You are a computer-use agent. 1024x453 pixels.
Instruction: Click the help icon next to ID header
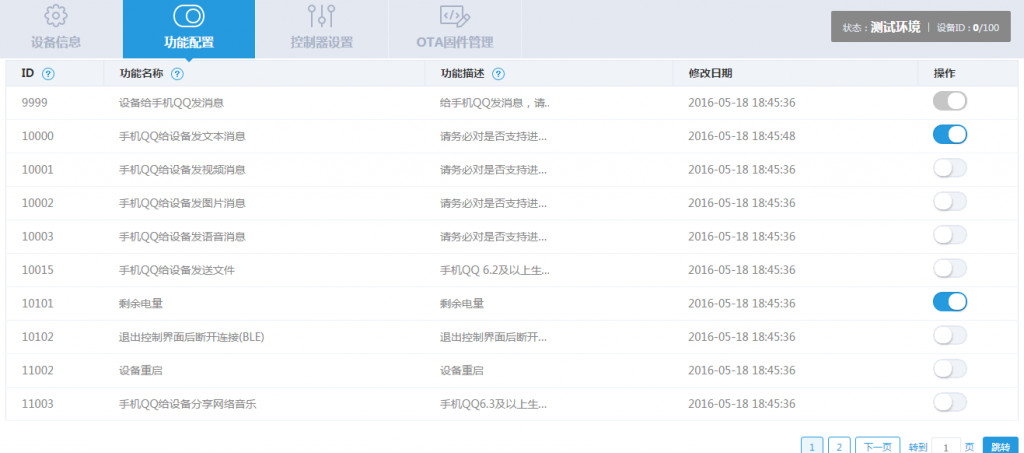(x=48, y=74)
